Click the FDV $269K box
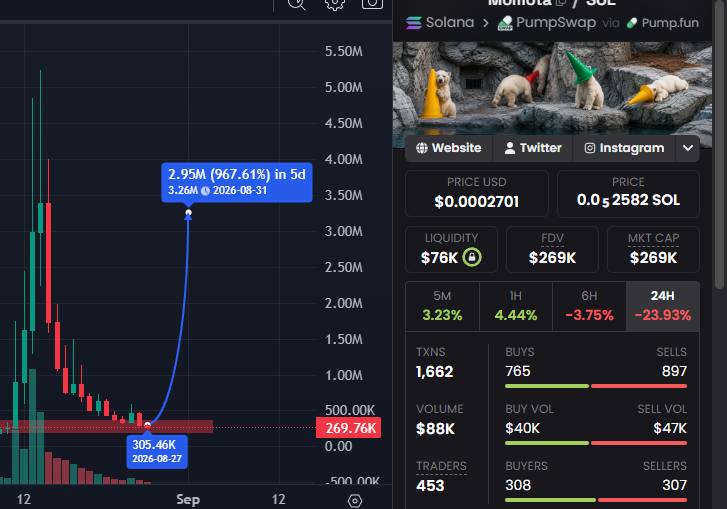Screen dimensions: 727x509 (552, 249)
